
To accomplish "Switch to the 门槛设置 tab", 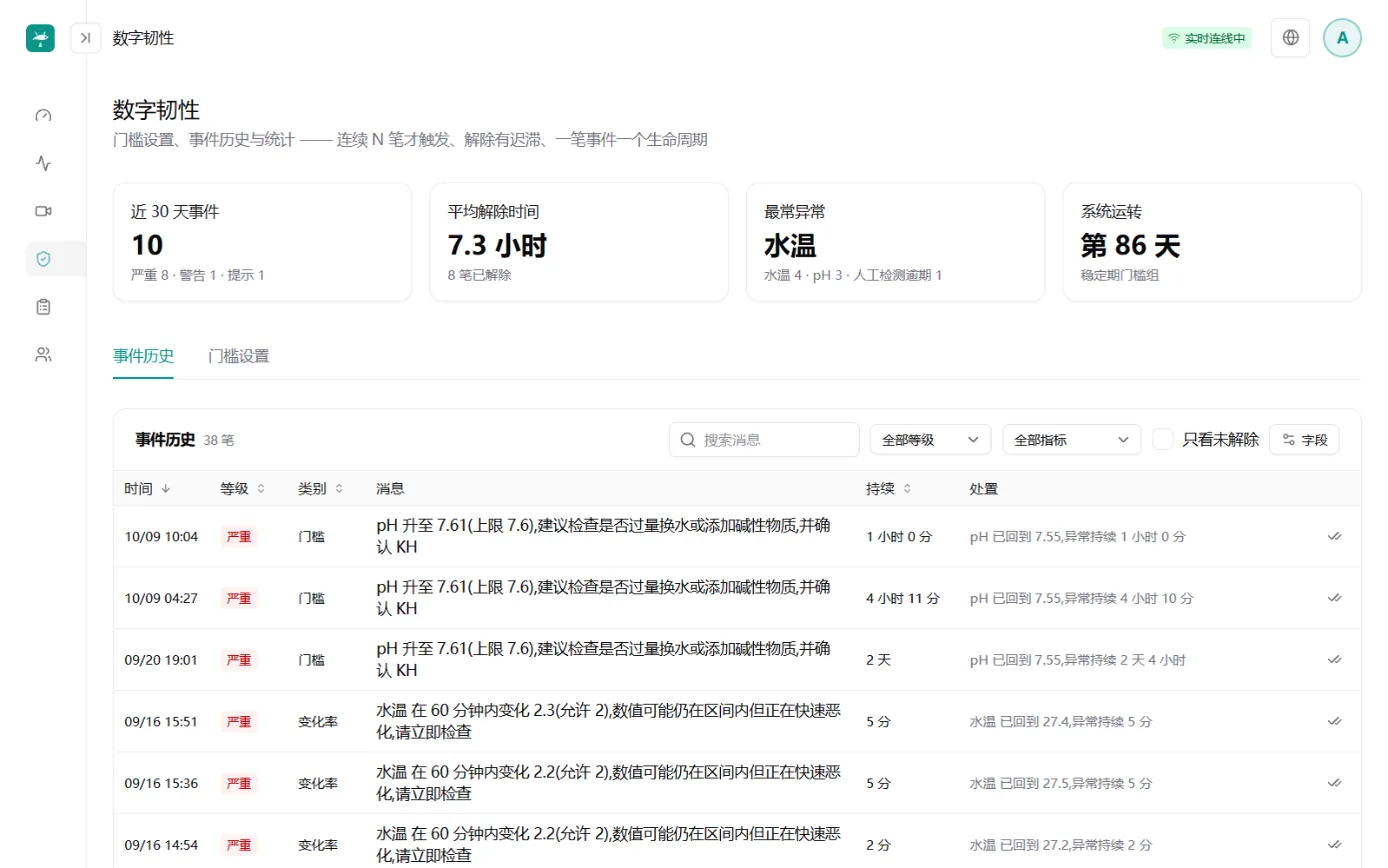I will pyautogui.click(x=238, y=356).
